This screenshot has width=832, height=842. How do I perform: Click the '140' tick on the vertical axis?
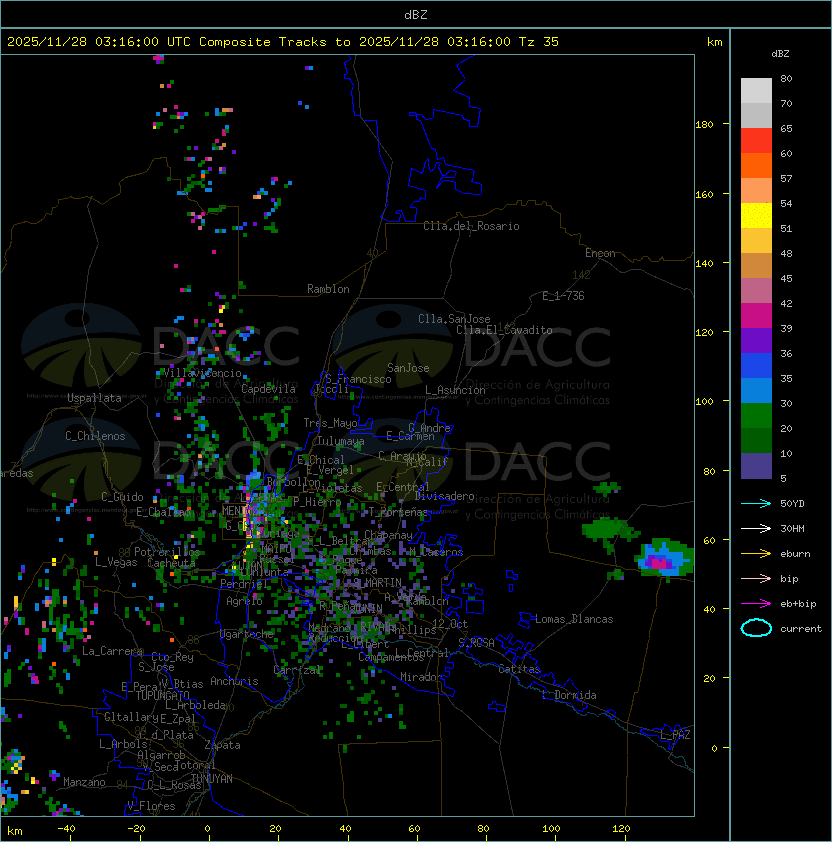tap(704, 264)
